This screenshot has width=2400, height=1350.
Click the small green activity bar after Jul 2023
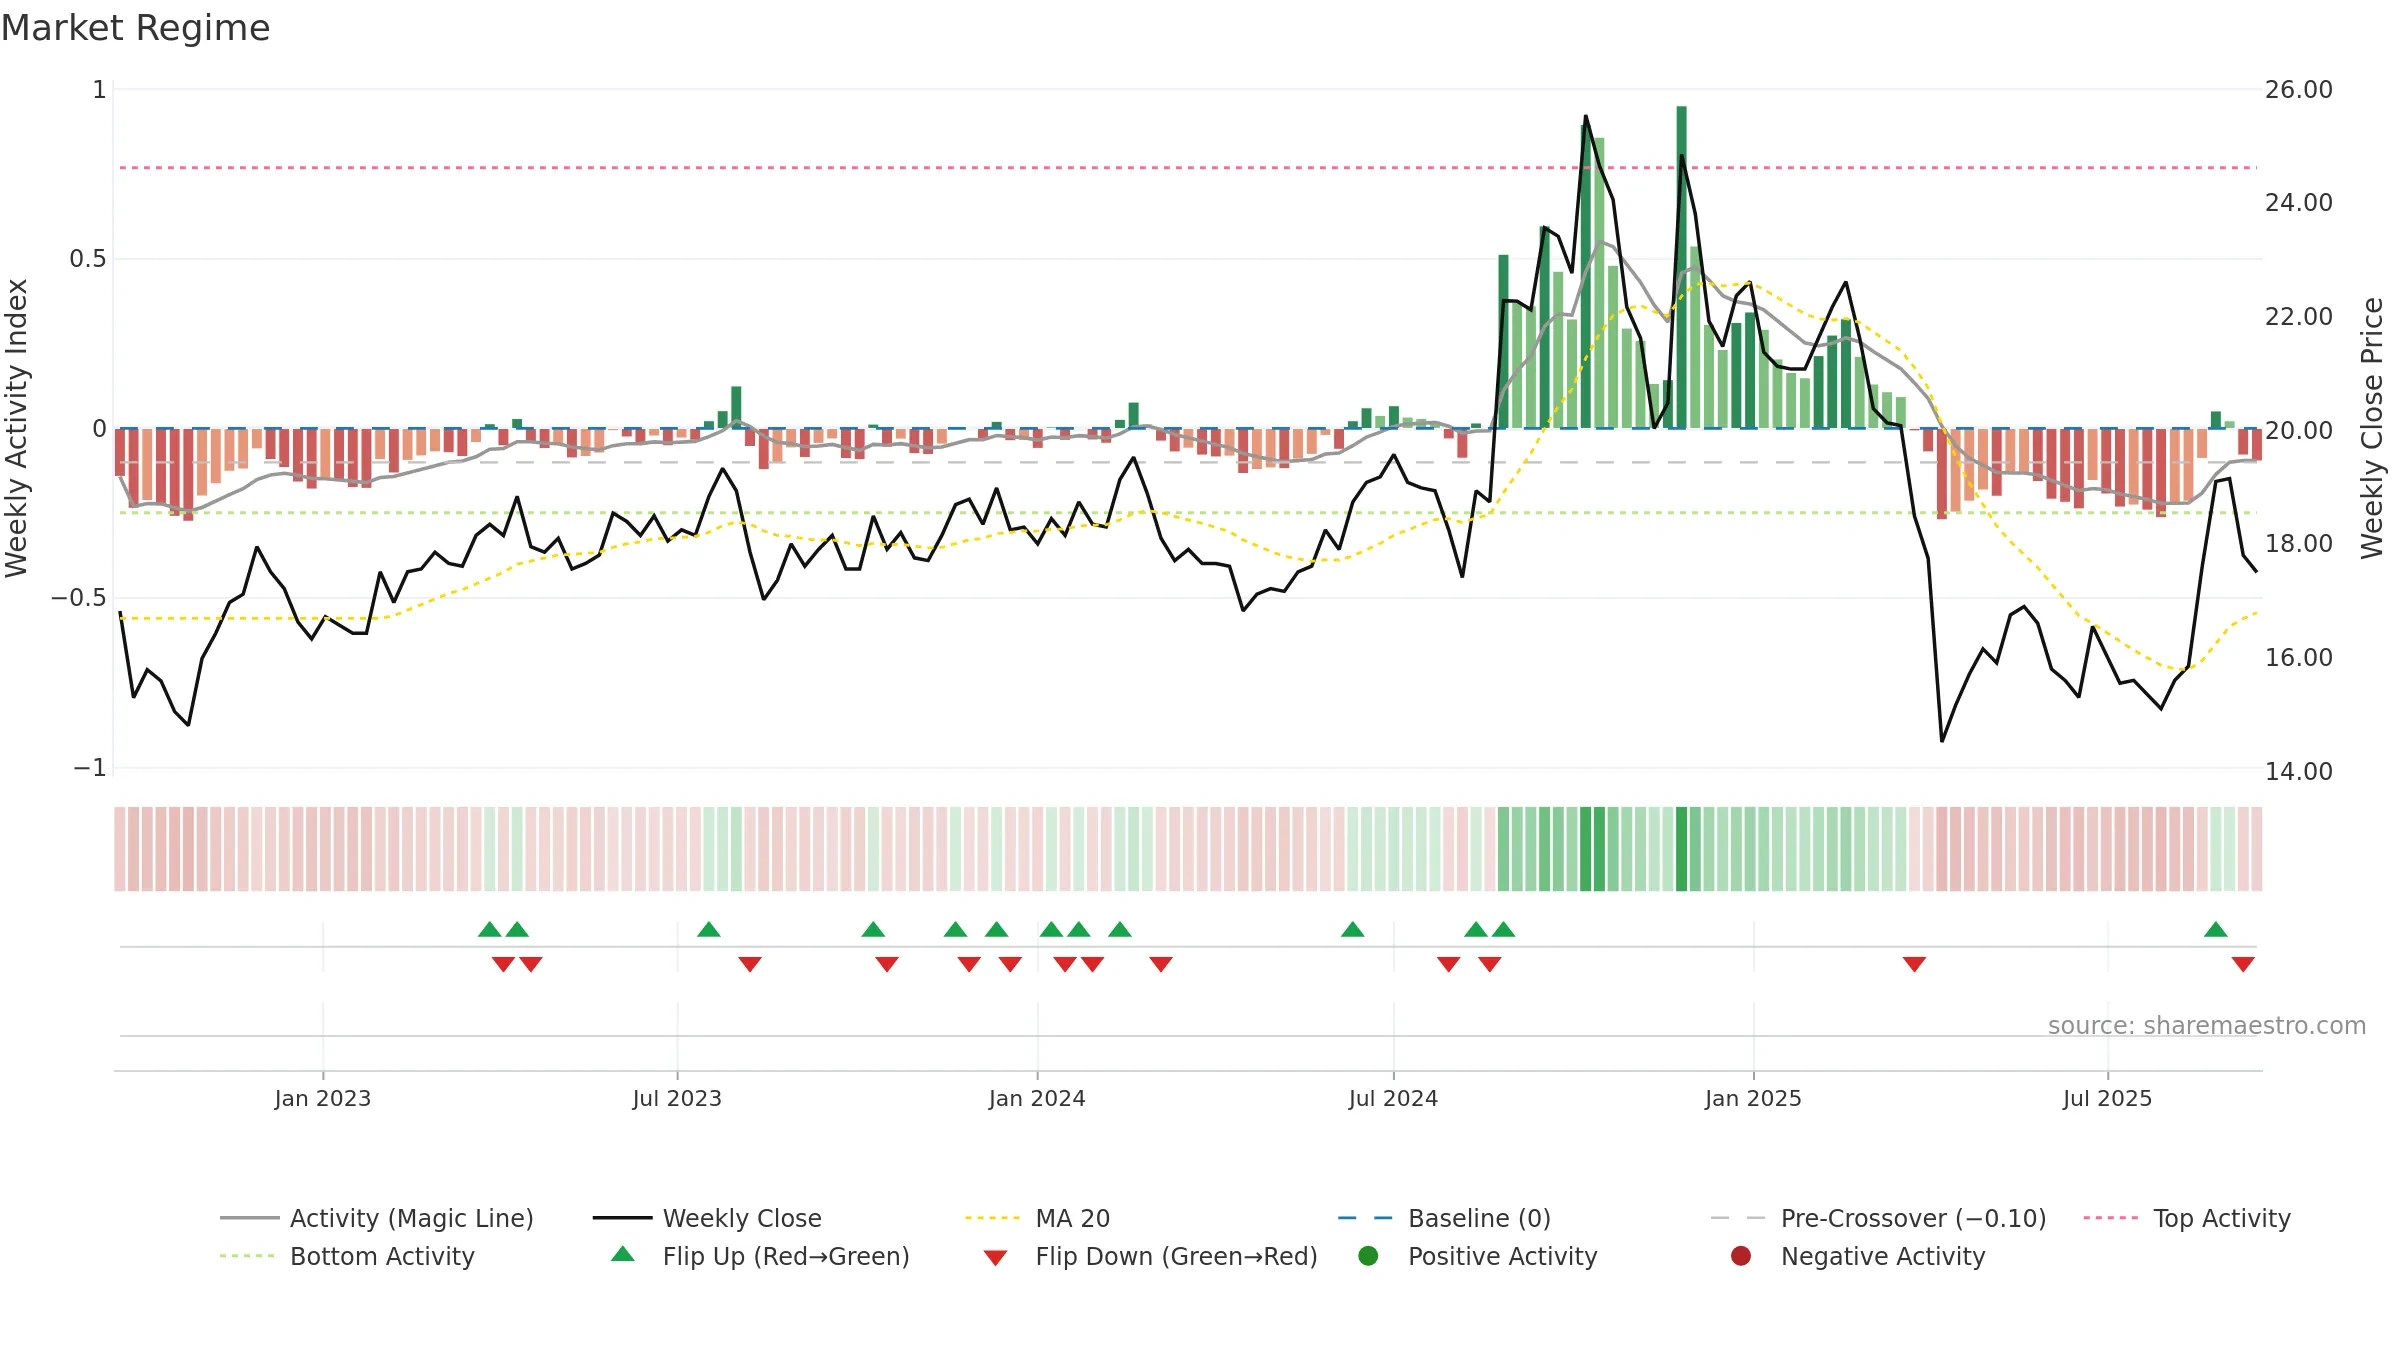(x=737, y=407)
